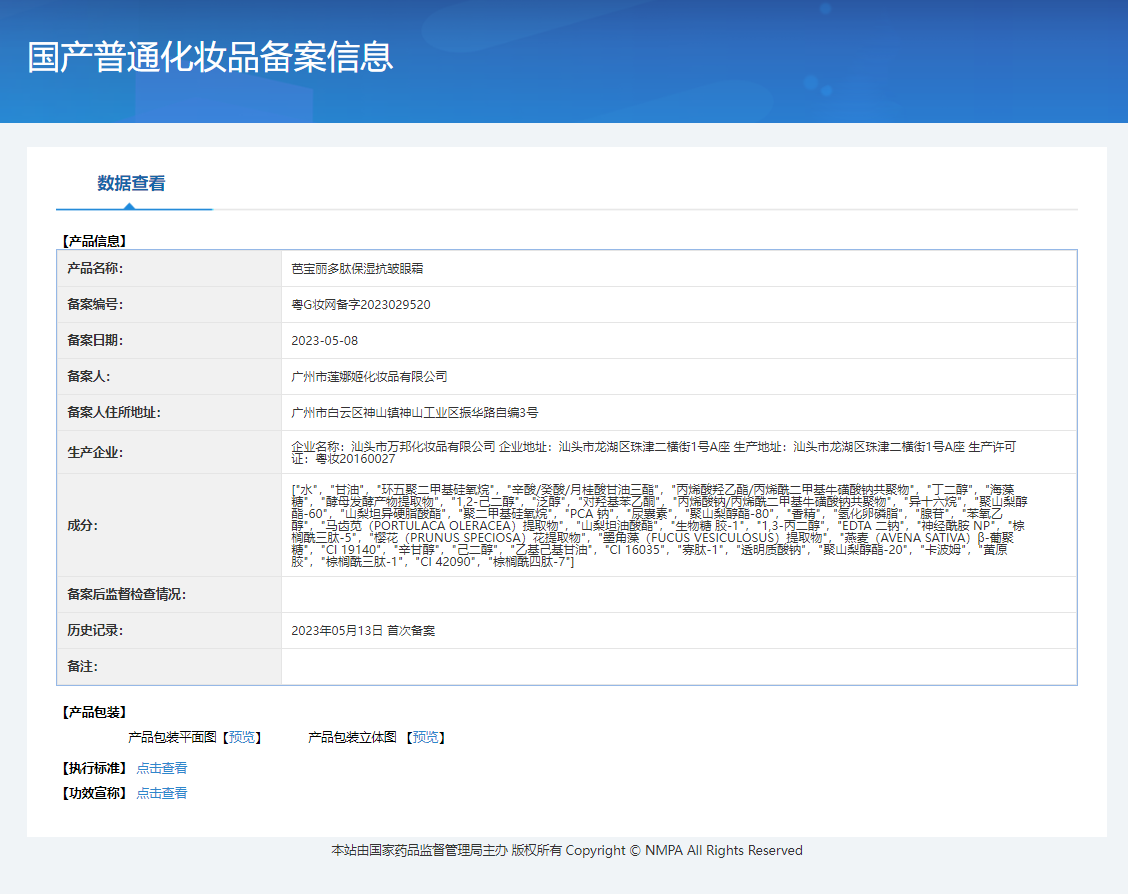Click the 产品包装 section heading
Viewport: 1128px width, 894px height.
[x=94, y=712]
